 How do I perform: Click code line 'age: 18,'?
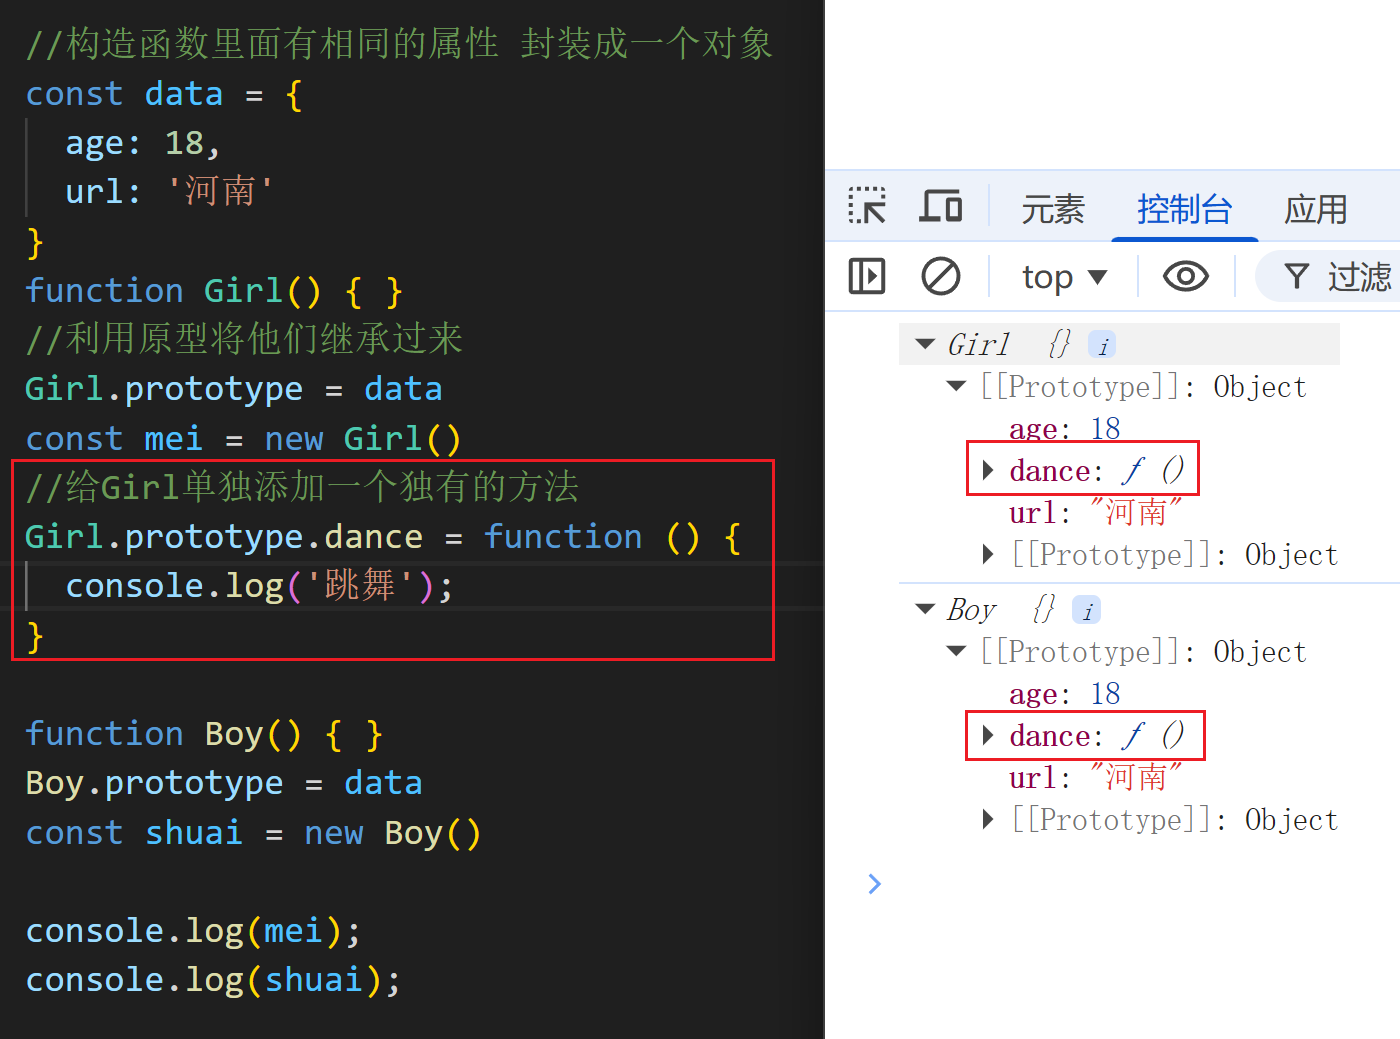click(142, 143)
